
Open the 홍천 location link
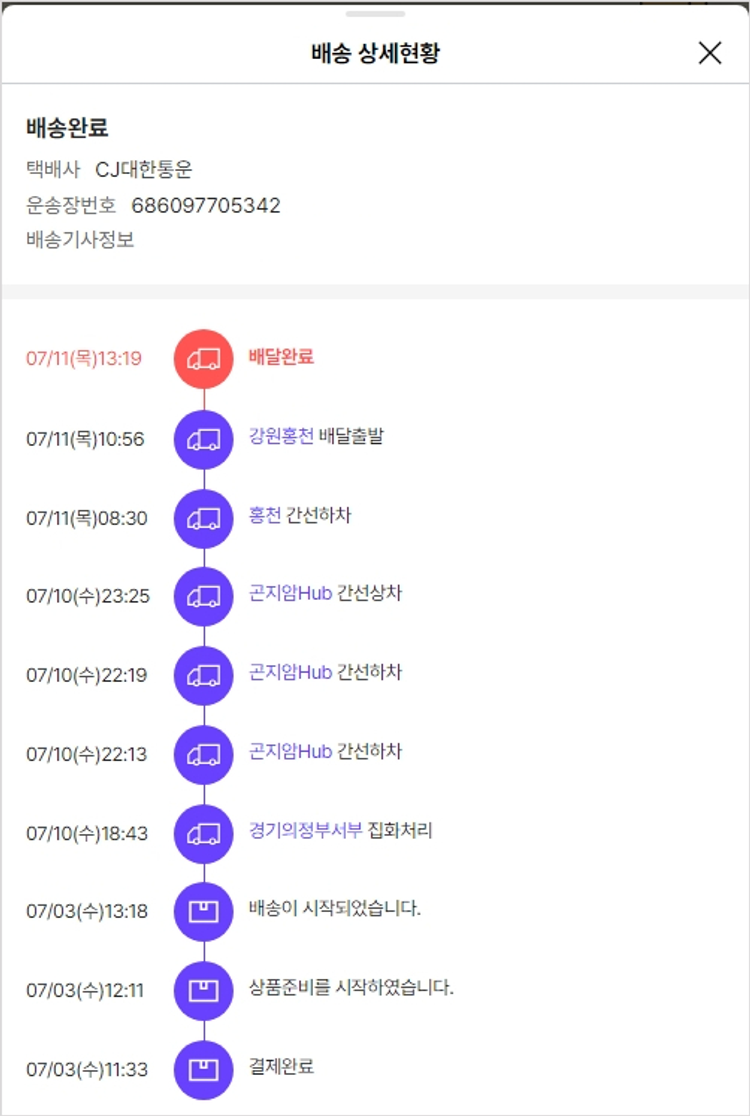[x=265, y=515]
